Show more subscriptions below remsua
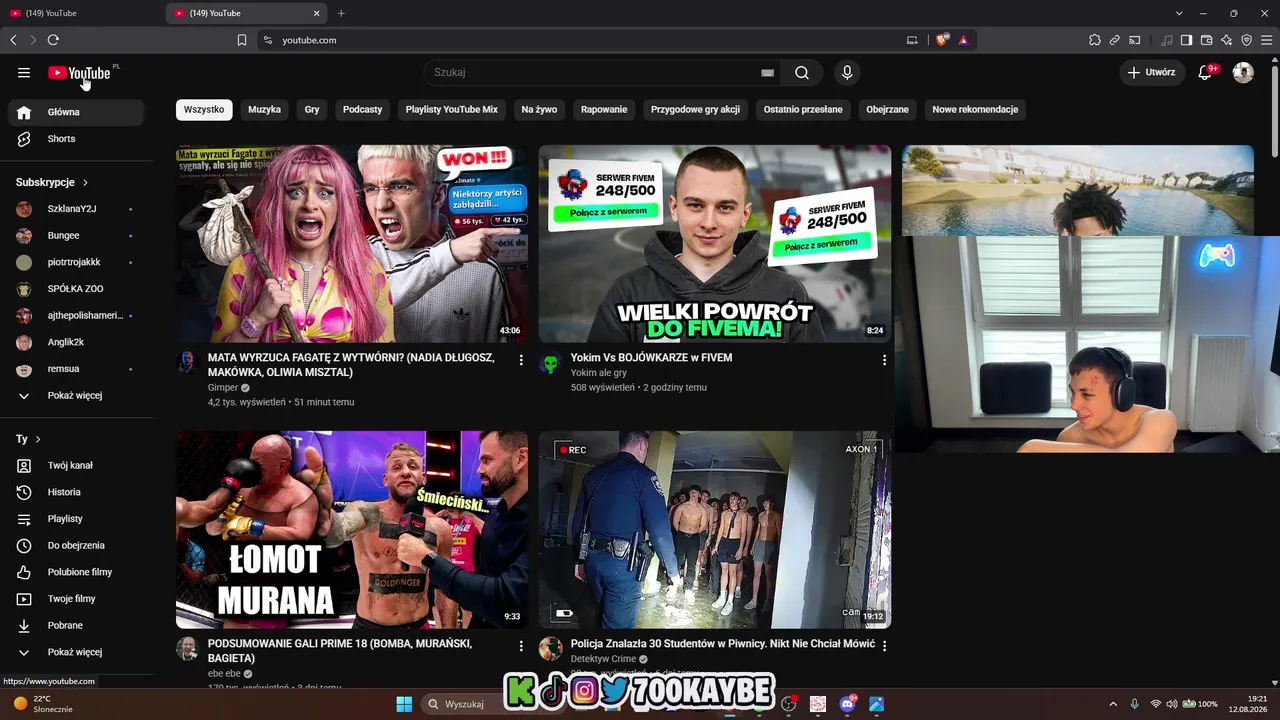The width and height of the screenshot is (1280, 720). tap(76, 396)
